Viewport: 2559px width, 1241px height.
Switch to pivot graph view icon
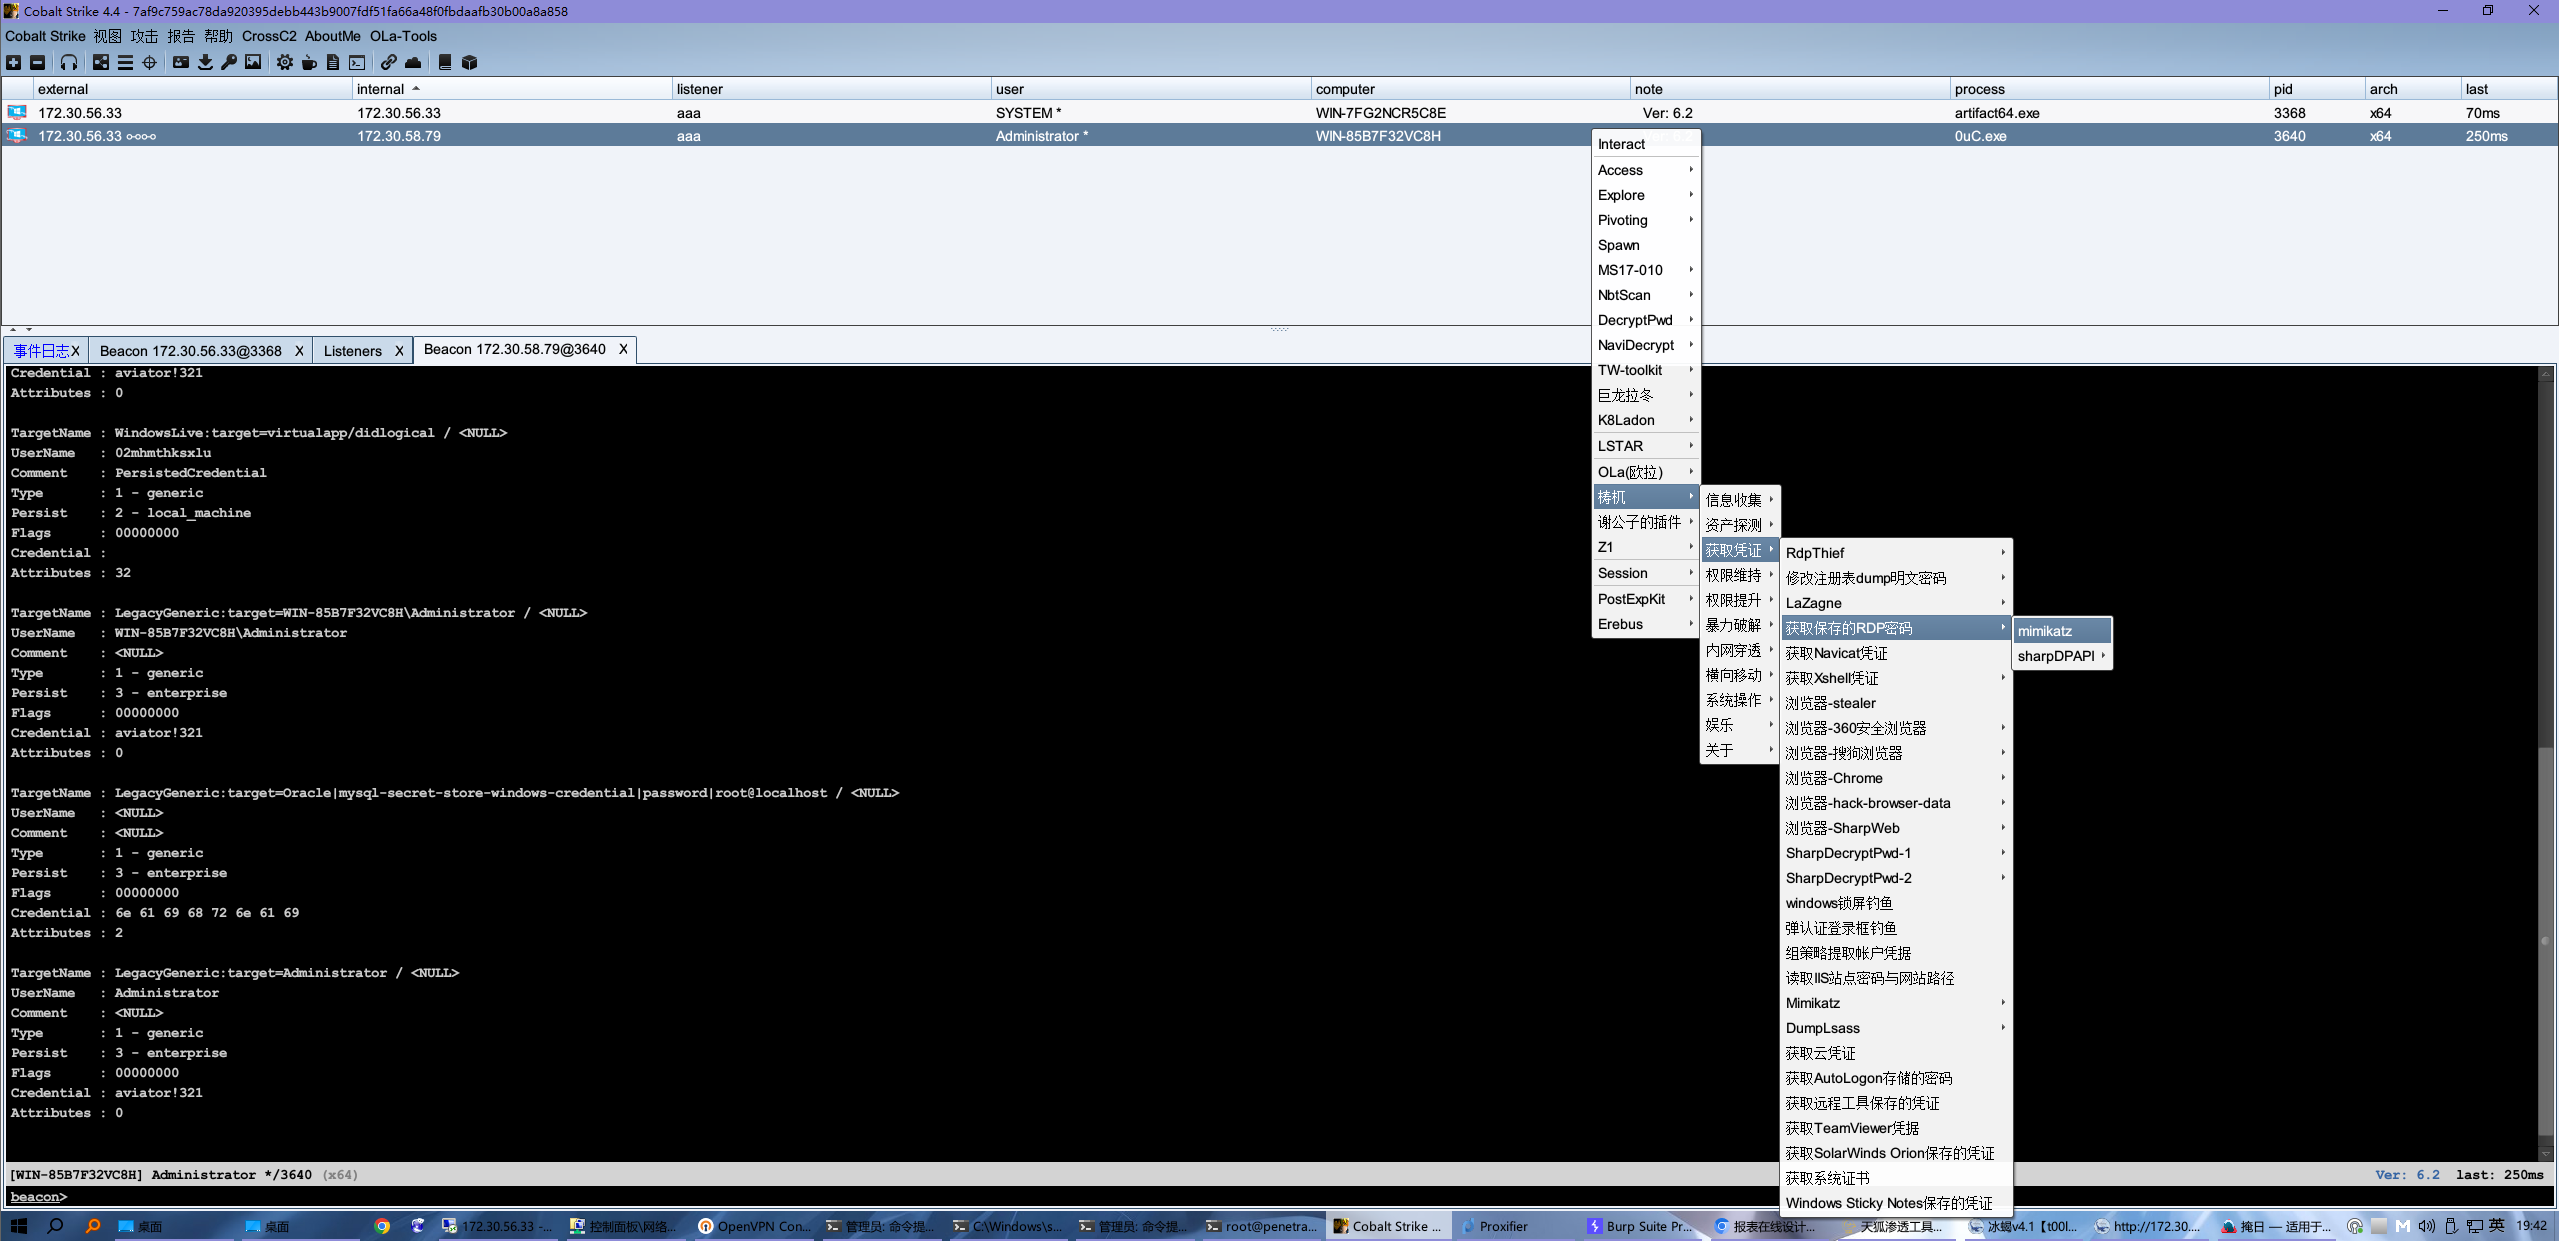coord(101,62)
